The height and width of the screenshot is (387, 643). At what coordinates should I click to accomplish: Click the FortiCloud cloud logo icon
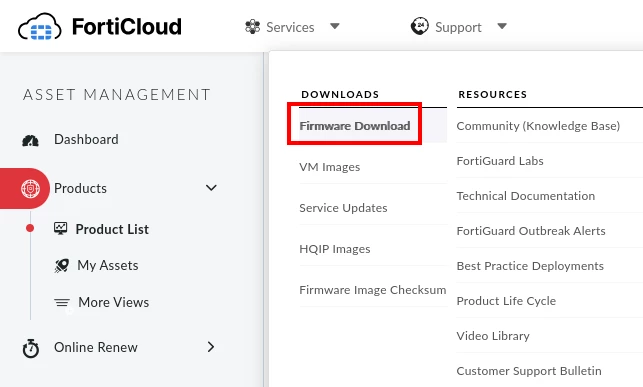pos(40,27)
